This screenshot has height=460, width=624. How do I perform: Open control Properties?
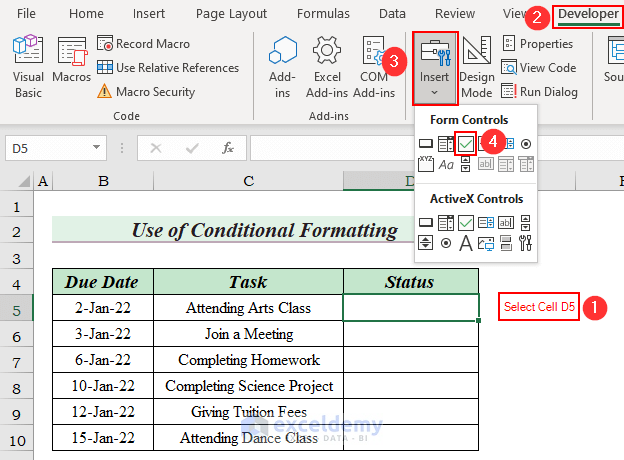pos(537,44)
